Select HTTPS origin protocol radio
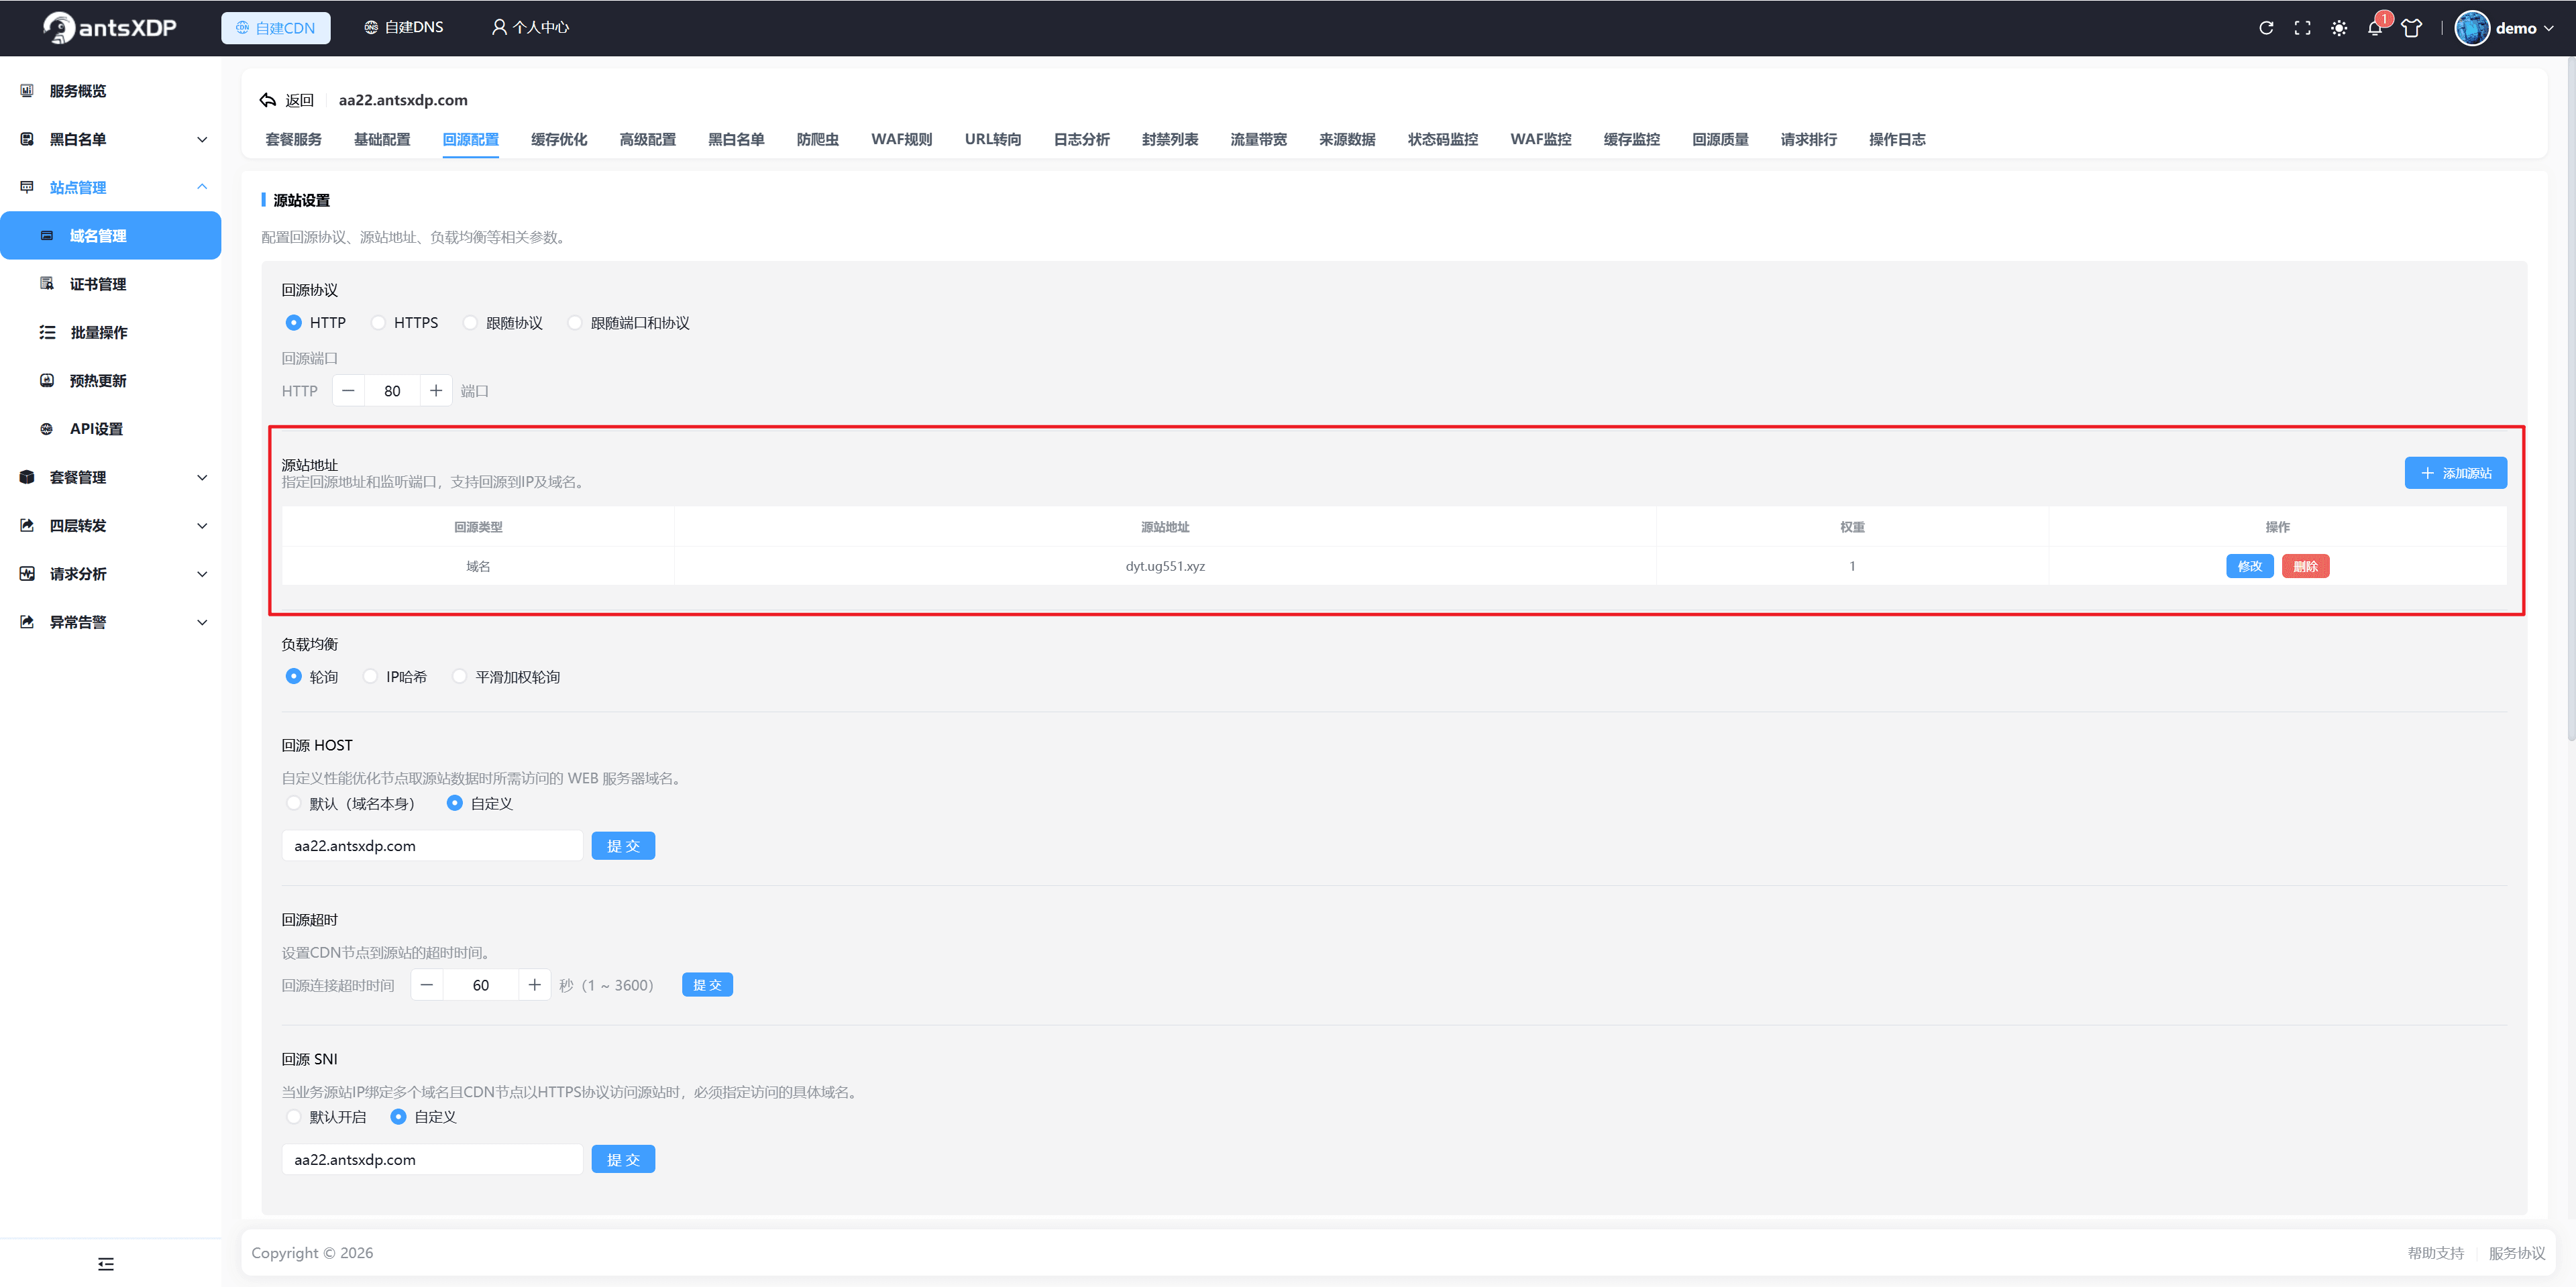Viewport: 2576px width, 1287px height. click(405, 323)
